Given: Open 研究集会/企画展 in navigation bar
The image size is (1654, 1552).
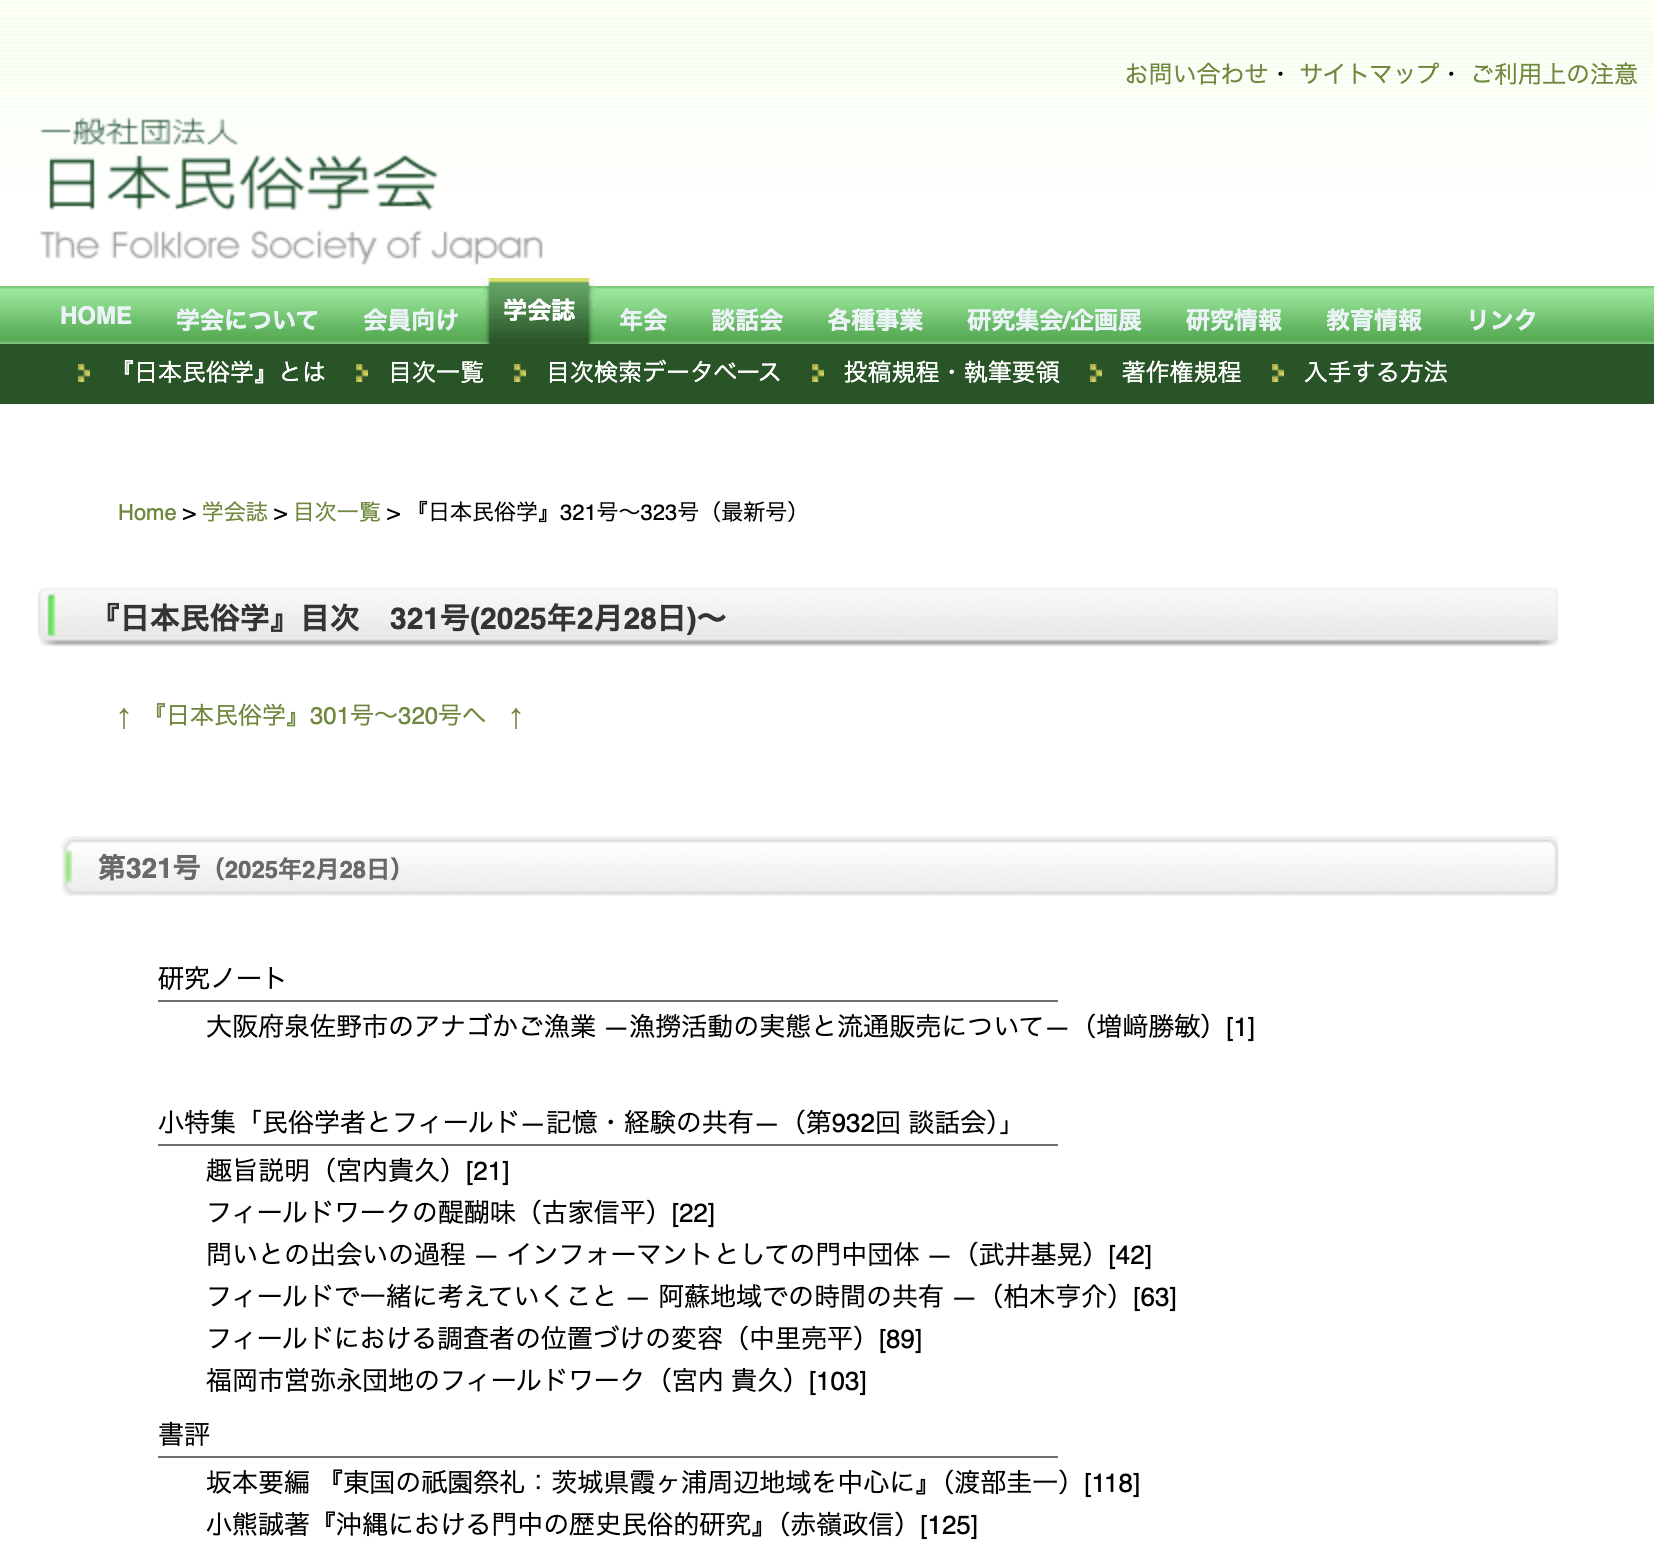Looking at the screenshot, I should click(1054, 320).
